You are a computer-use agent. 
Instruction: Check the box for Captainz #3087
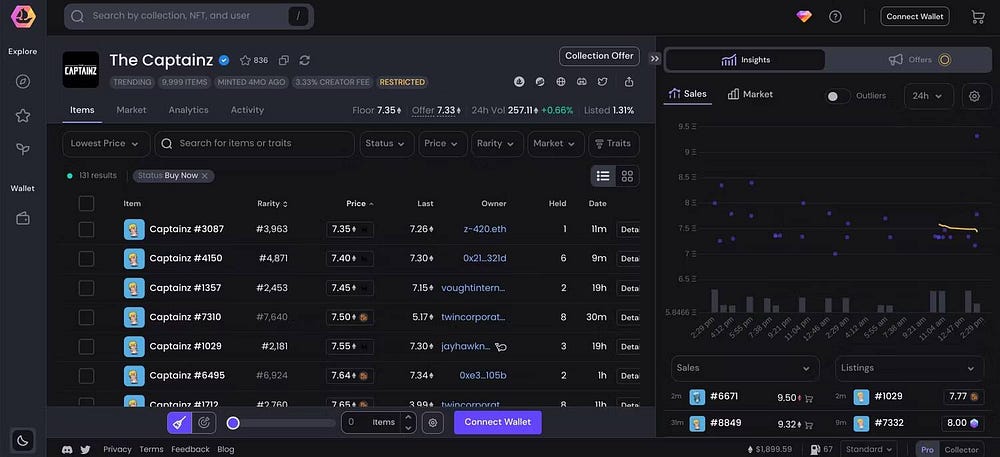pyautogui.click(x=86, y=229)
